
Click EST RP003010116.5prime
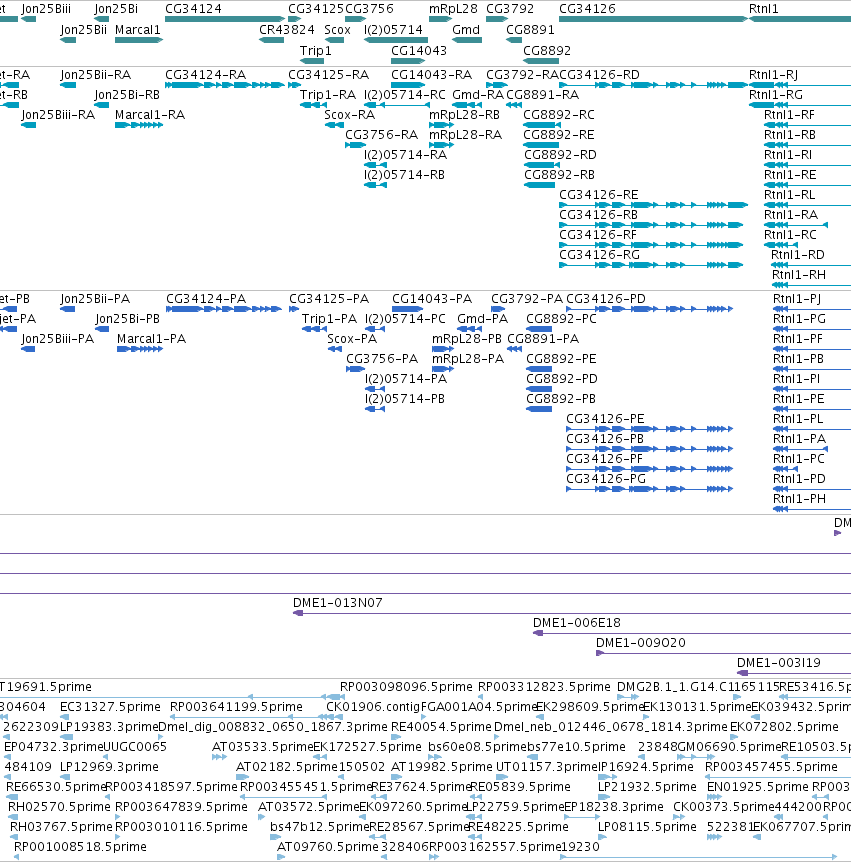(x=181, y=827)
